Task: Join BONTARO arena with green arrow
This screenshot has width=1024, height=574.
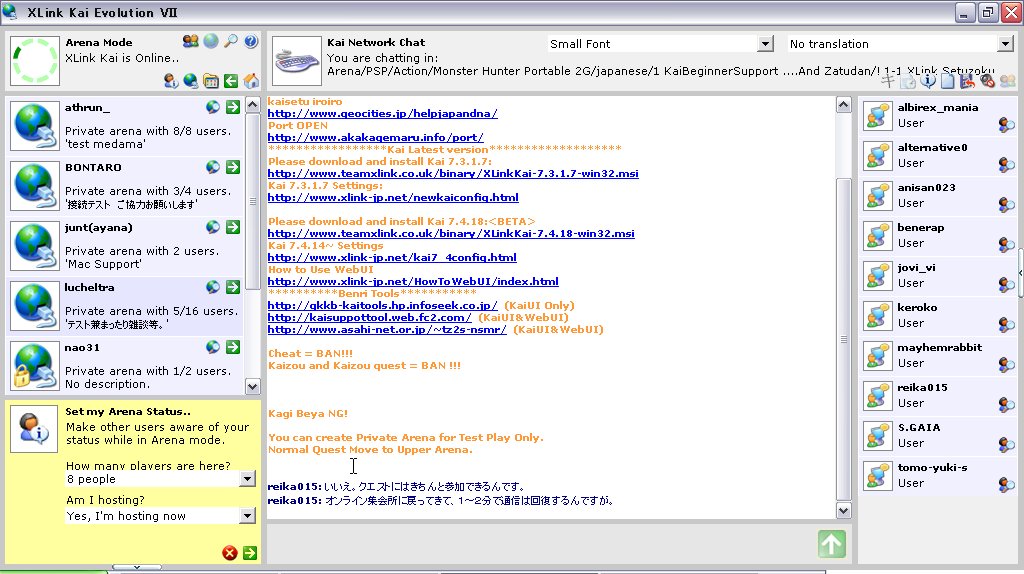Action: point(233,167)
